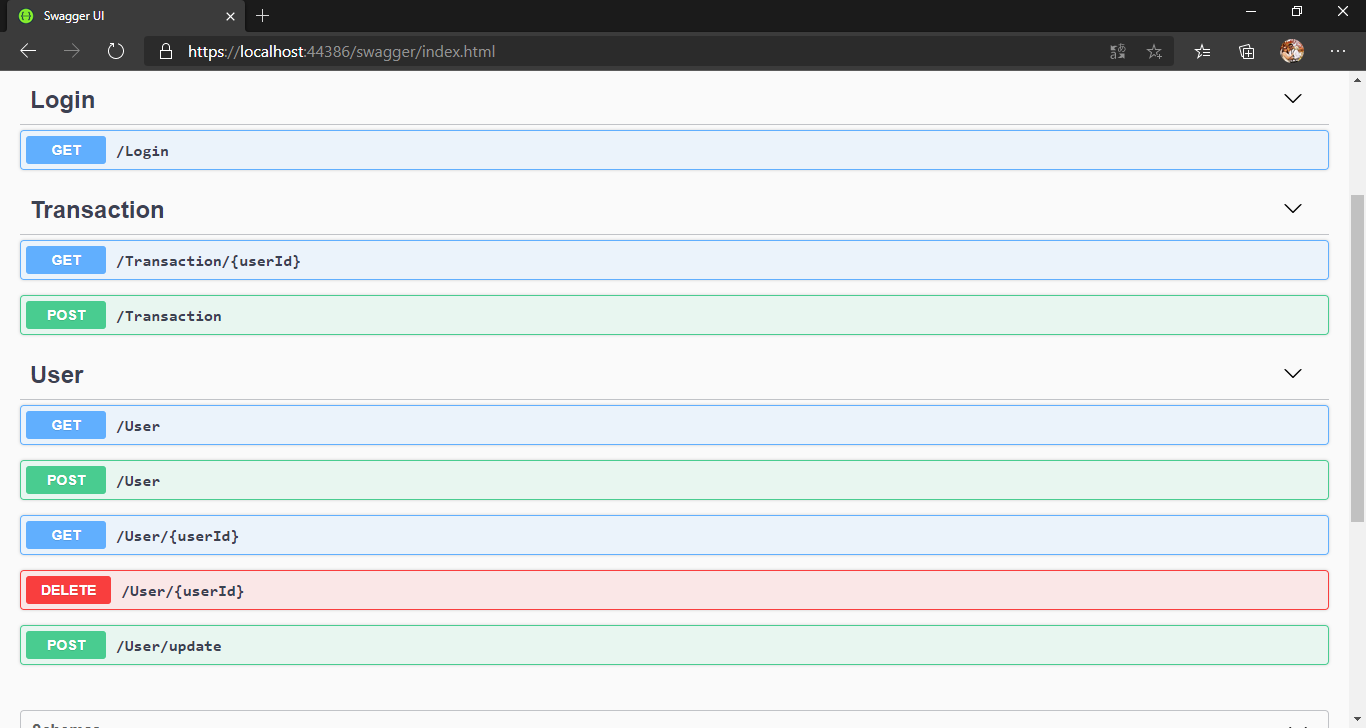
Task: Expand the POST /User/update endpoint
Action: tap(674, 645)
